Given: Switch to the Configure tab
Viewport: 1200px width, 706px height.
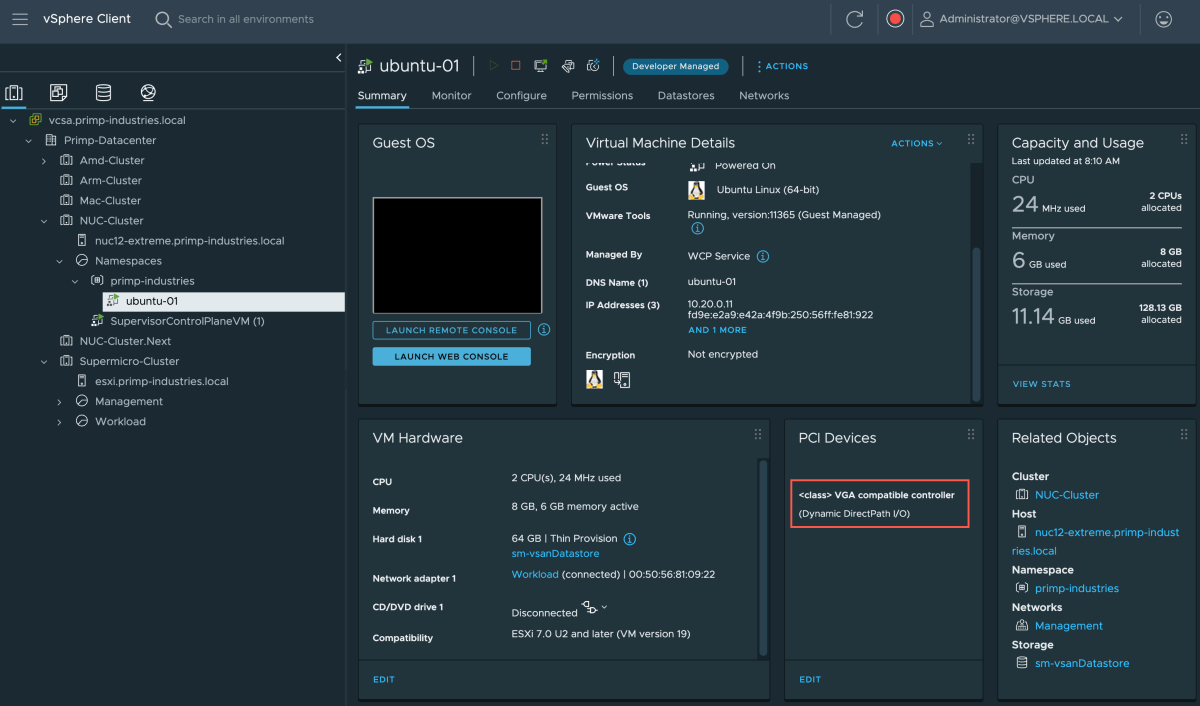Looking at the screenshot, I should [521, 96].
